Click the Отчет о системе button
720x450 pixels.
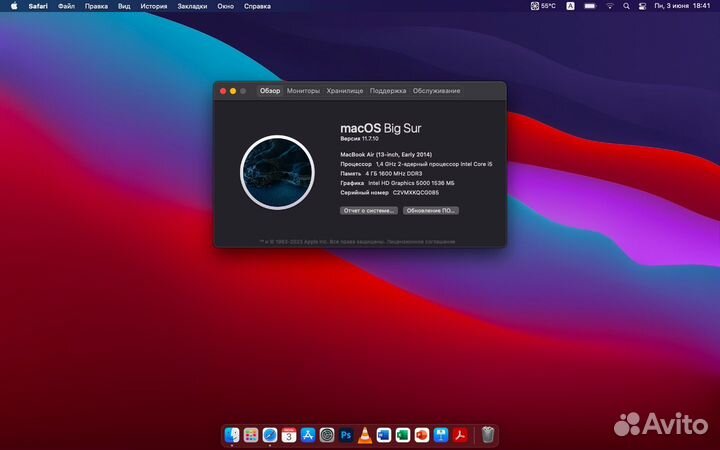point(369,210)
